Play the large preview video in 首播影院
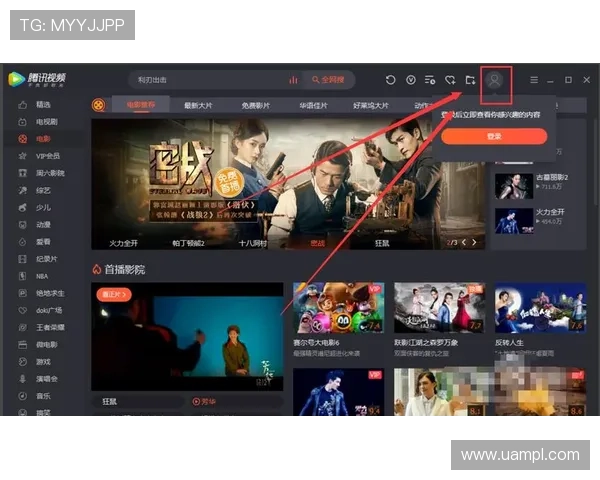This screenshot has height=480, width=600. click(188, 336)
